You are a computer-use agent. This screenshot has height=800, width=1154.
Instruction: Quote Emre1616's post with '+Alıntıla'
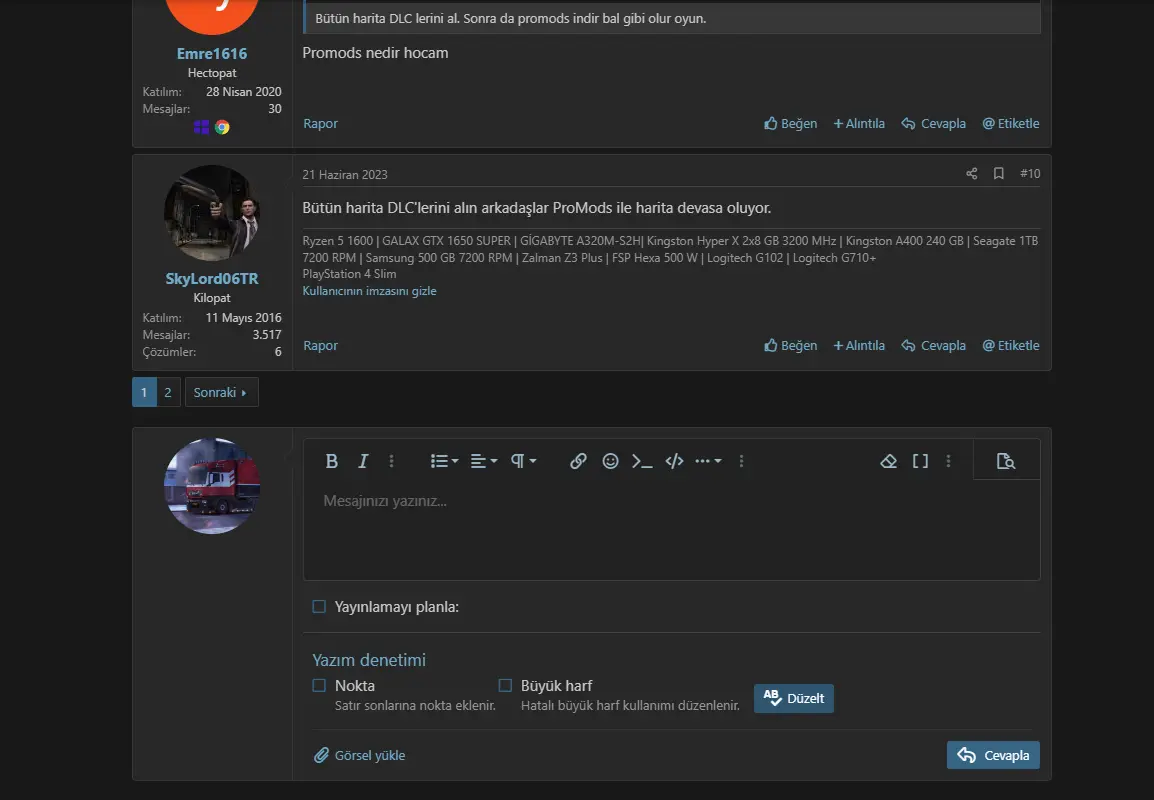(x=859, y=123)
